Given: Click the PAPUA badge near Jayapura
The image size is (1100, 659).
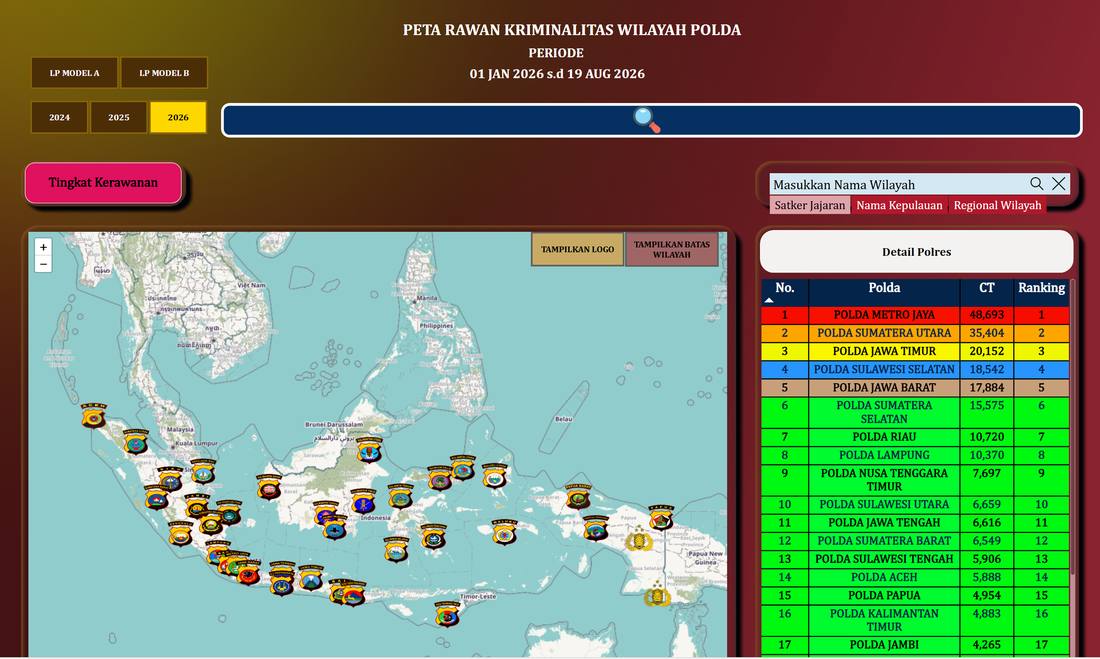Looking at the screenshot, I should 661,517.
